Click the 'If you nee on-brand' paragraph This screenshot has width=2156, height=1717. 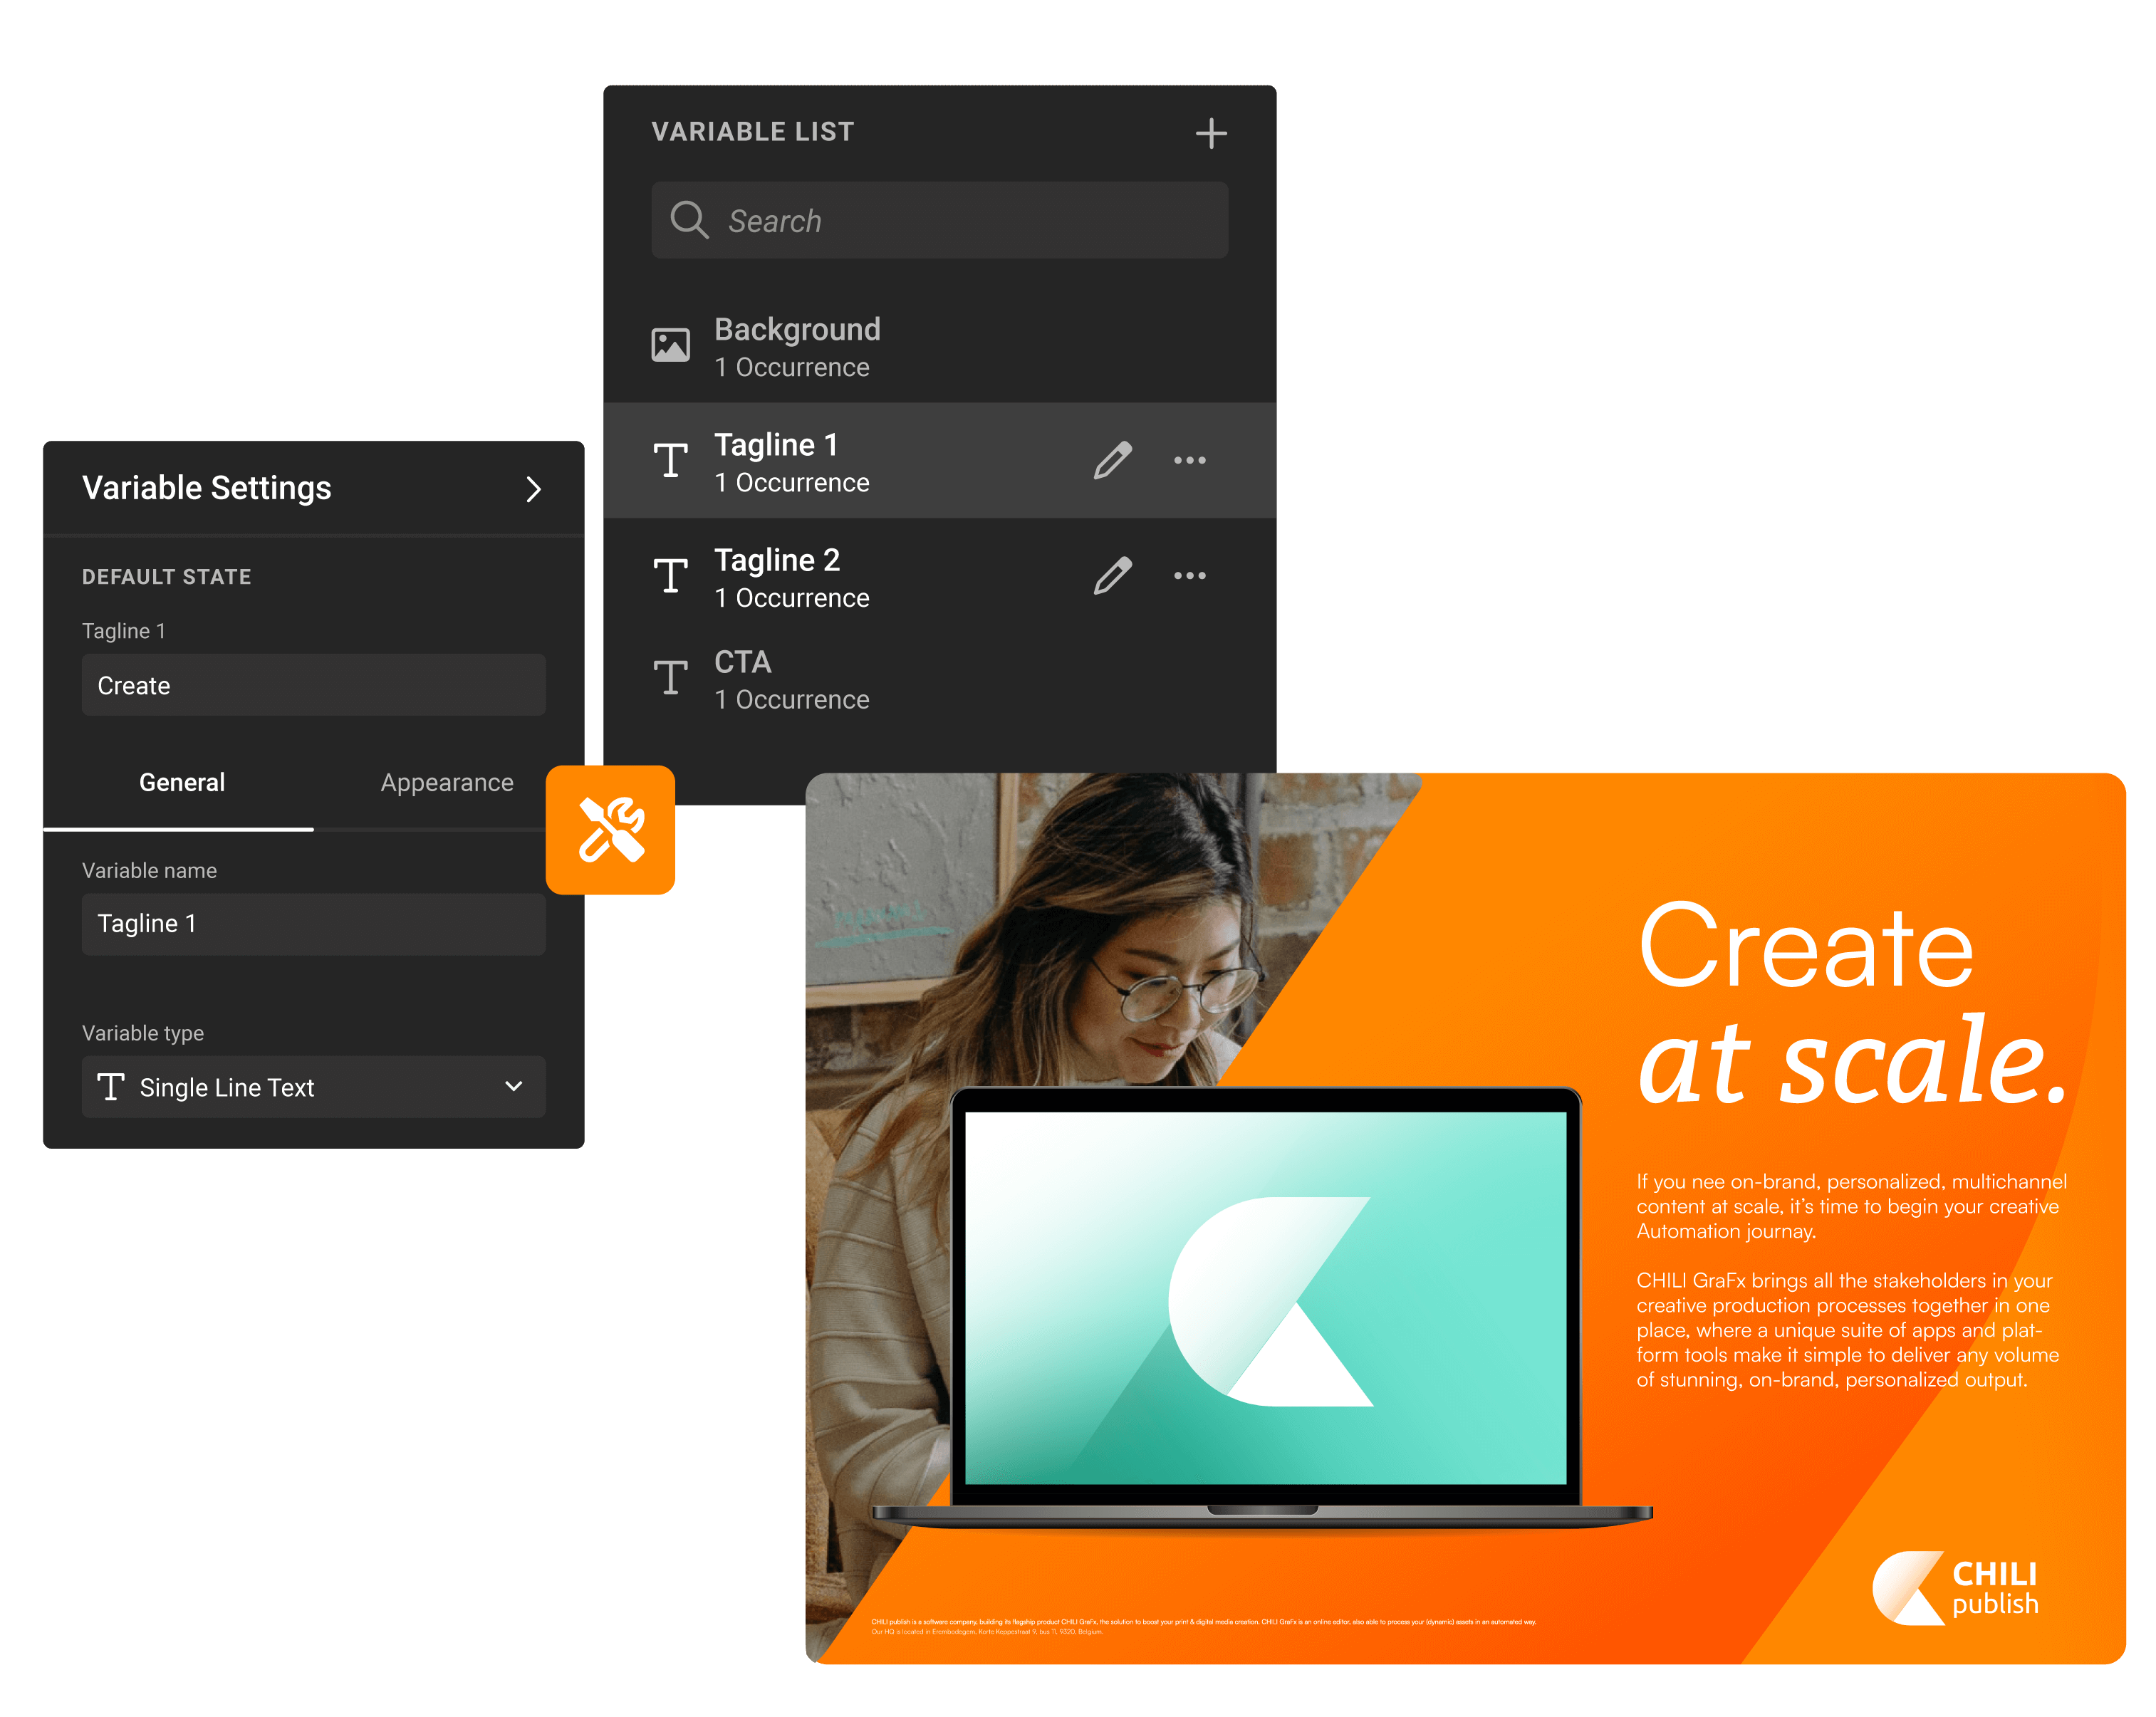tap(1851, 1207)
